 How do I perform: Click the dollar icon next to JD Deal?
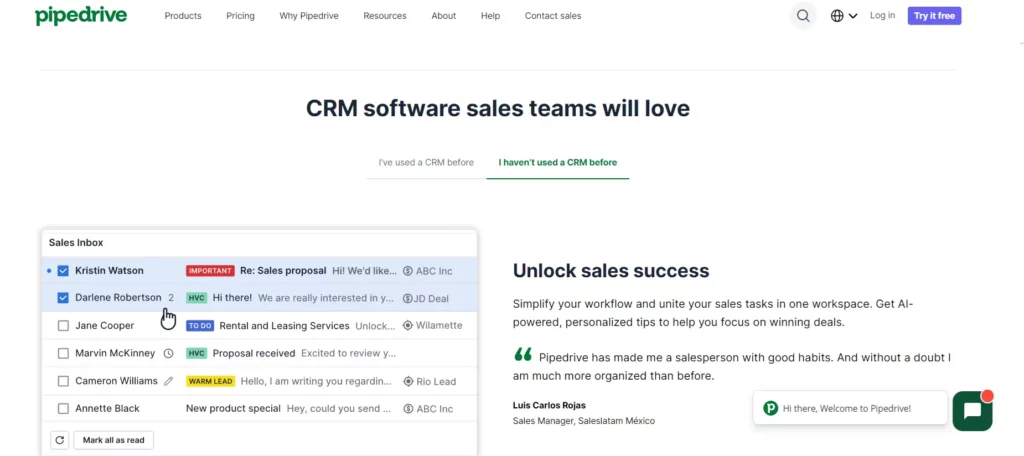[x=408, y=299]
